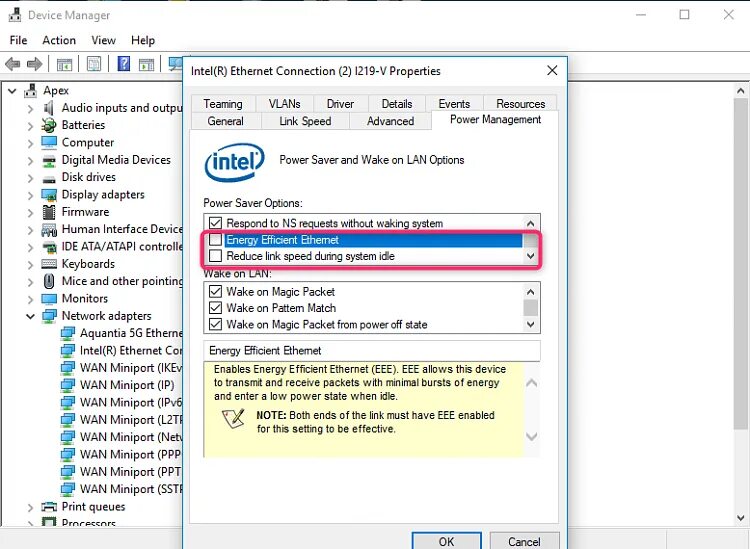
Task: Click the Back arrow toolbar icon
Action: click(13, 64)
